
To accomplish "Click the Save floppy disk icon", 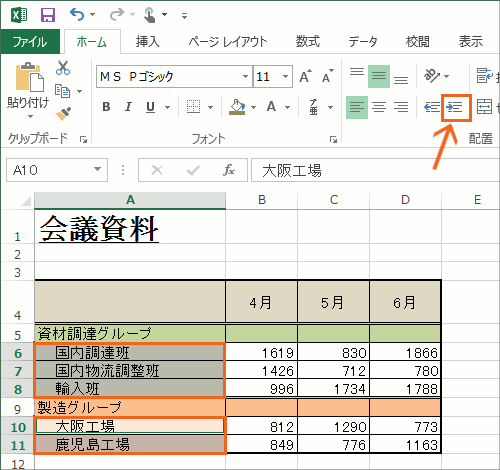I will click(x=48, y=15).
